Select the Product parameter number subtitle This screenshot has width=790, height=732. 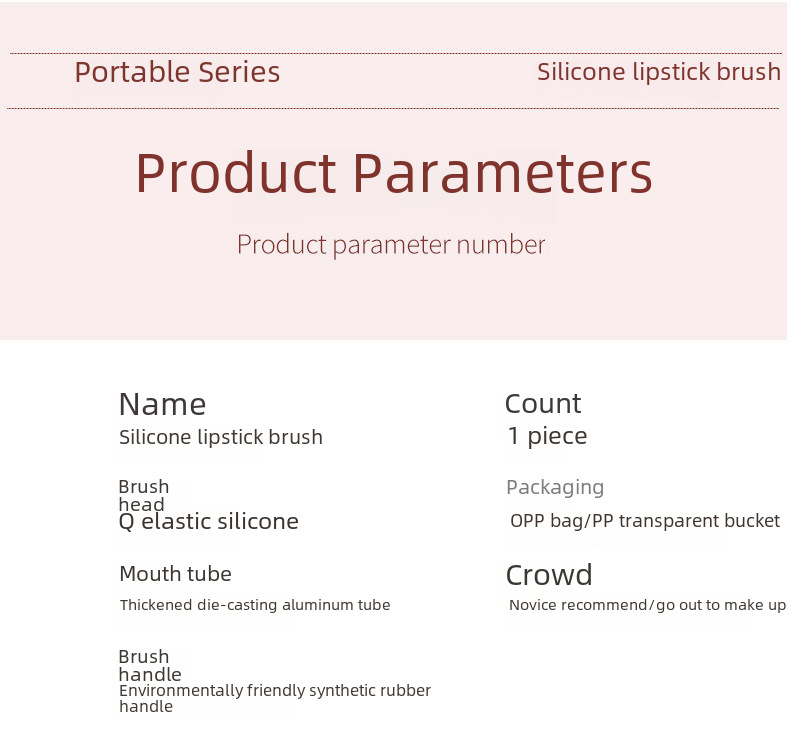pos(391,245)
